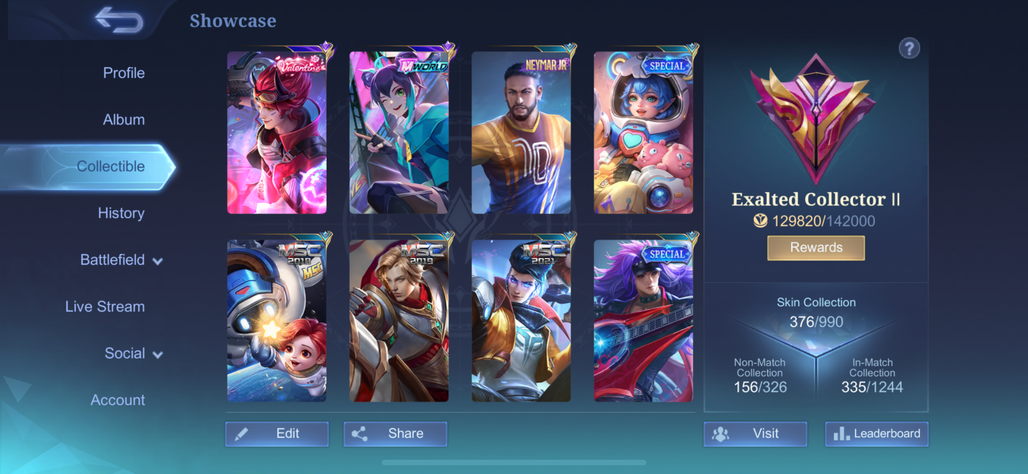Click the bar chart Leaderboard icon
The width and height of the screenshot is (1028, 474).
[841, 434]
